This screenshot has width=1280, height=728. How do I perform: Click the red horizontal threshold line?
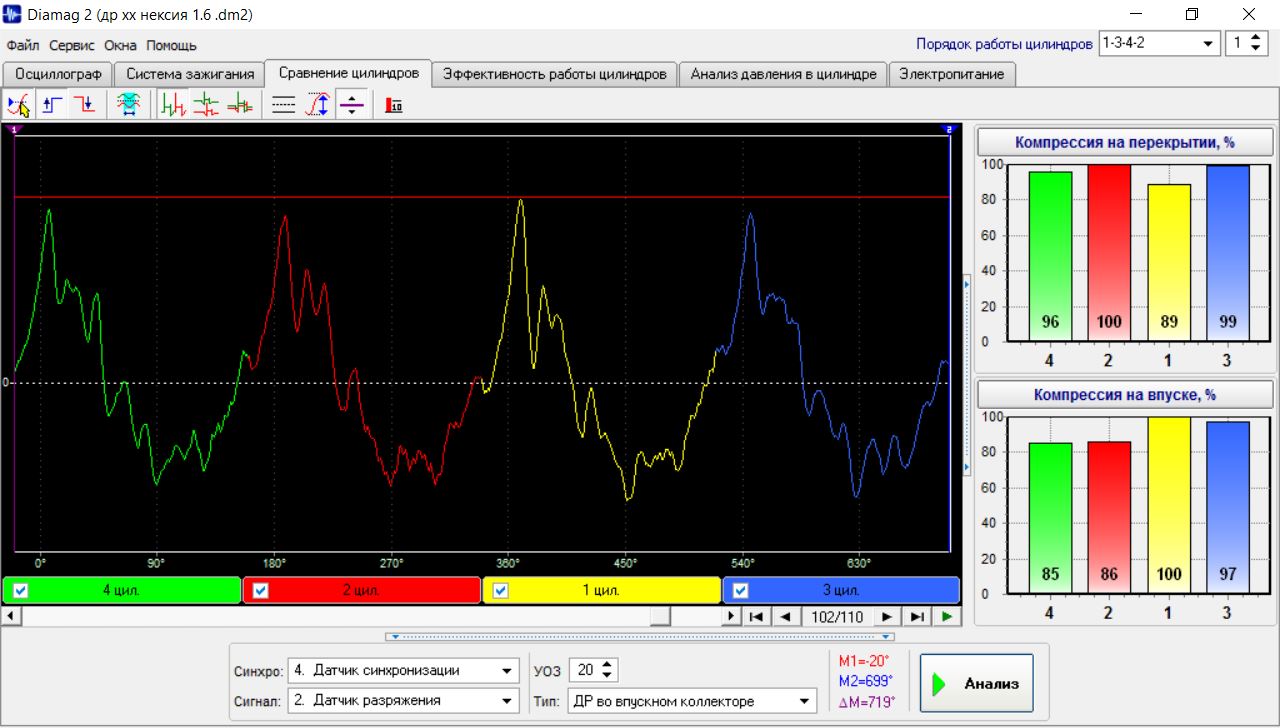(x=482, y=197)
